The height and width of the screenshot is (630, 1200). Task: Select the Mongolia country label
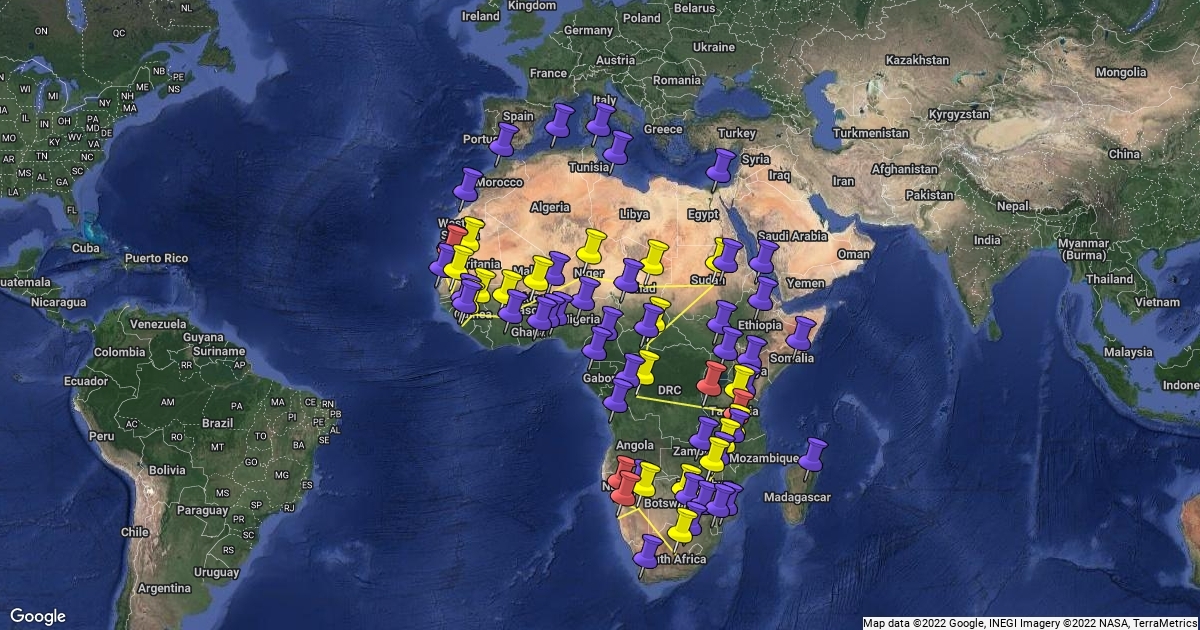point(1121,72)
